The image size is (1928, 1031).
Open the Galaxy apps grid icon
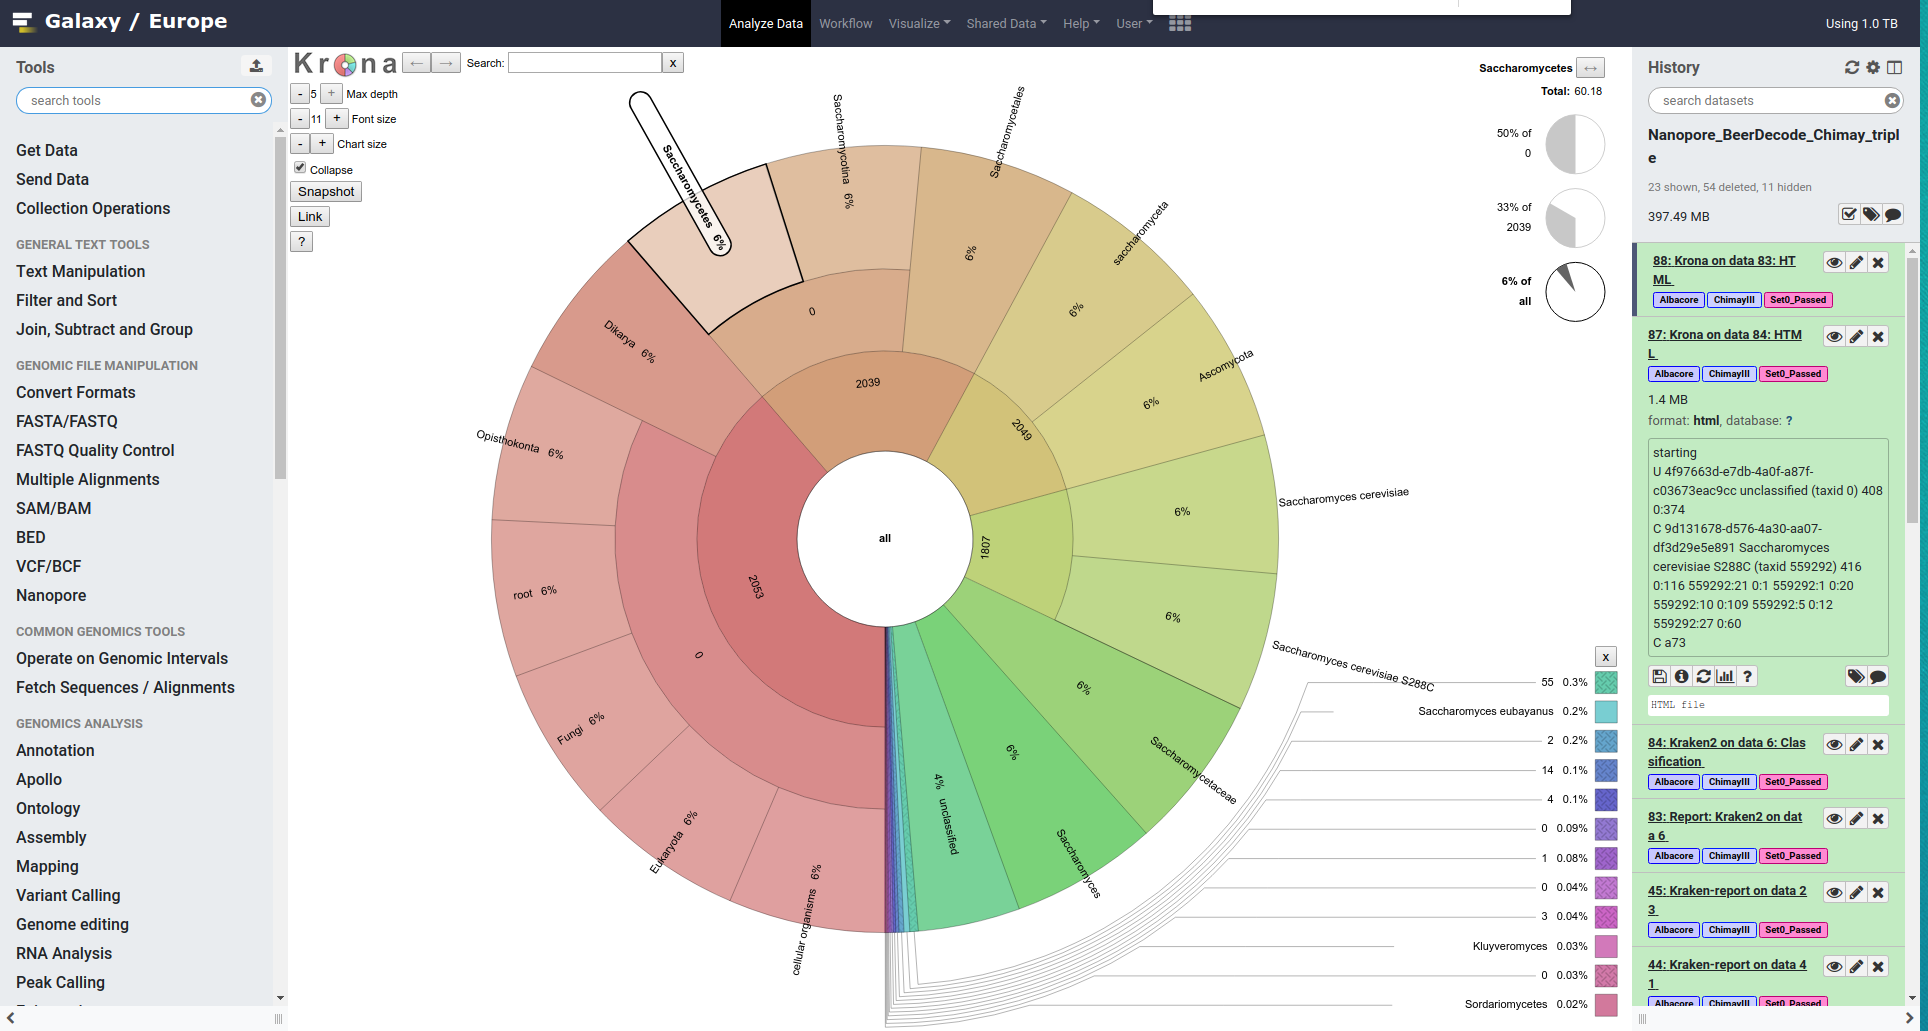tap(1180, 24)
